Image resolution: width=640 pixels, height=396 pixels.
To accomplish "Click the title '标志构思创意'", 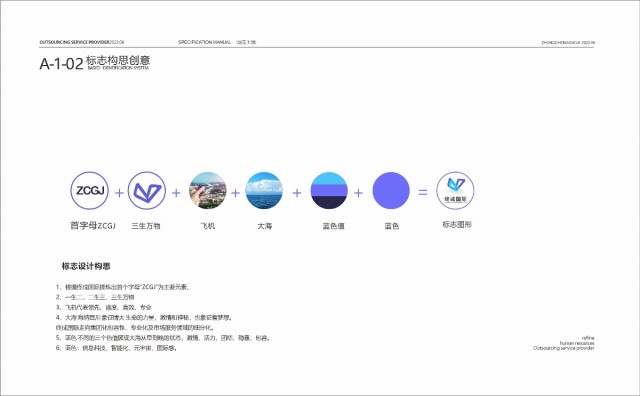I will pos(118,60).
